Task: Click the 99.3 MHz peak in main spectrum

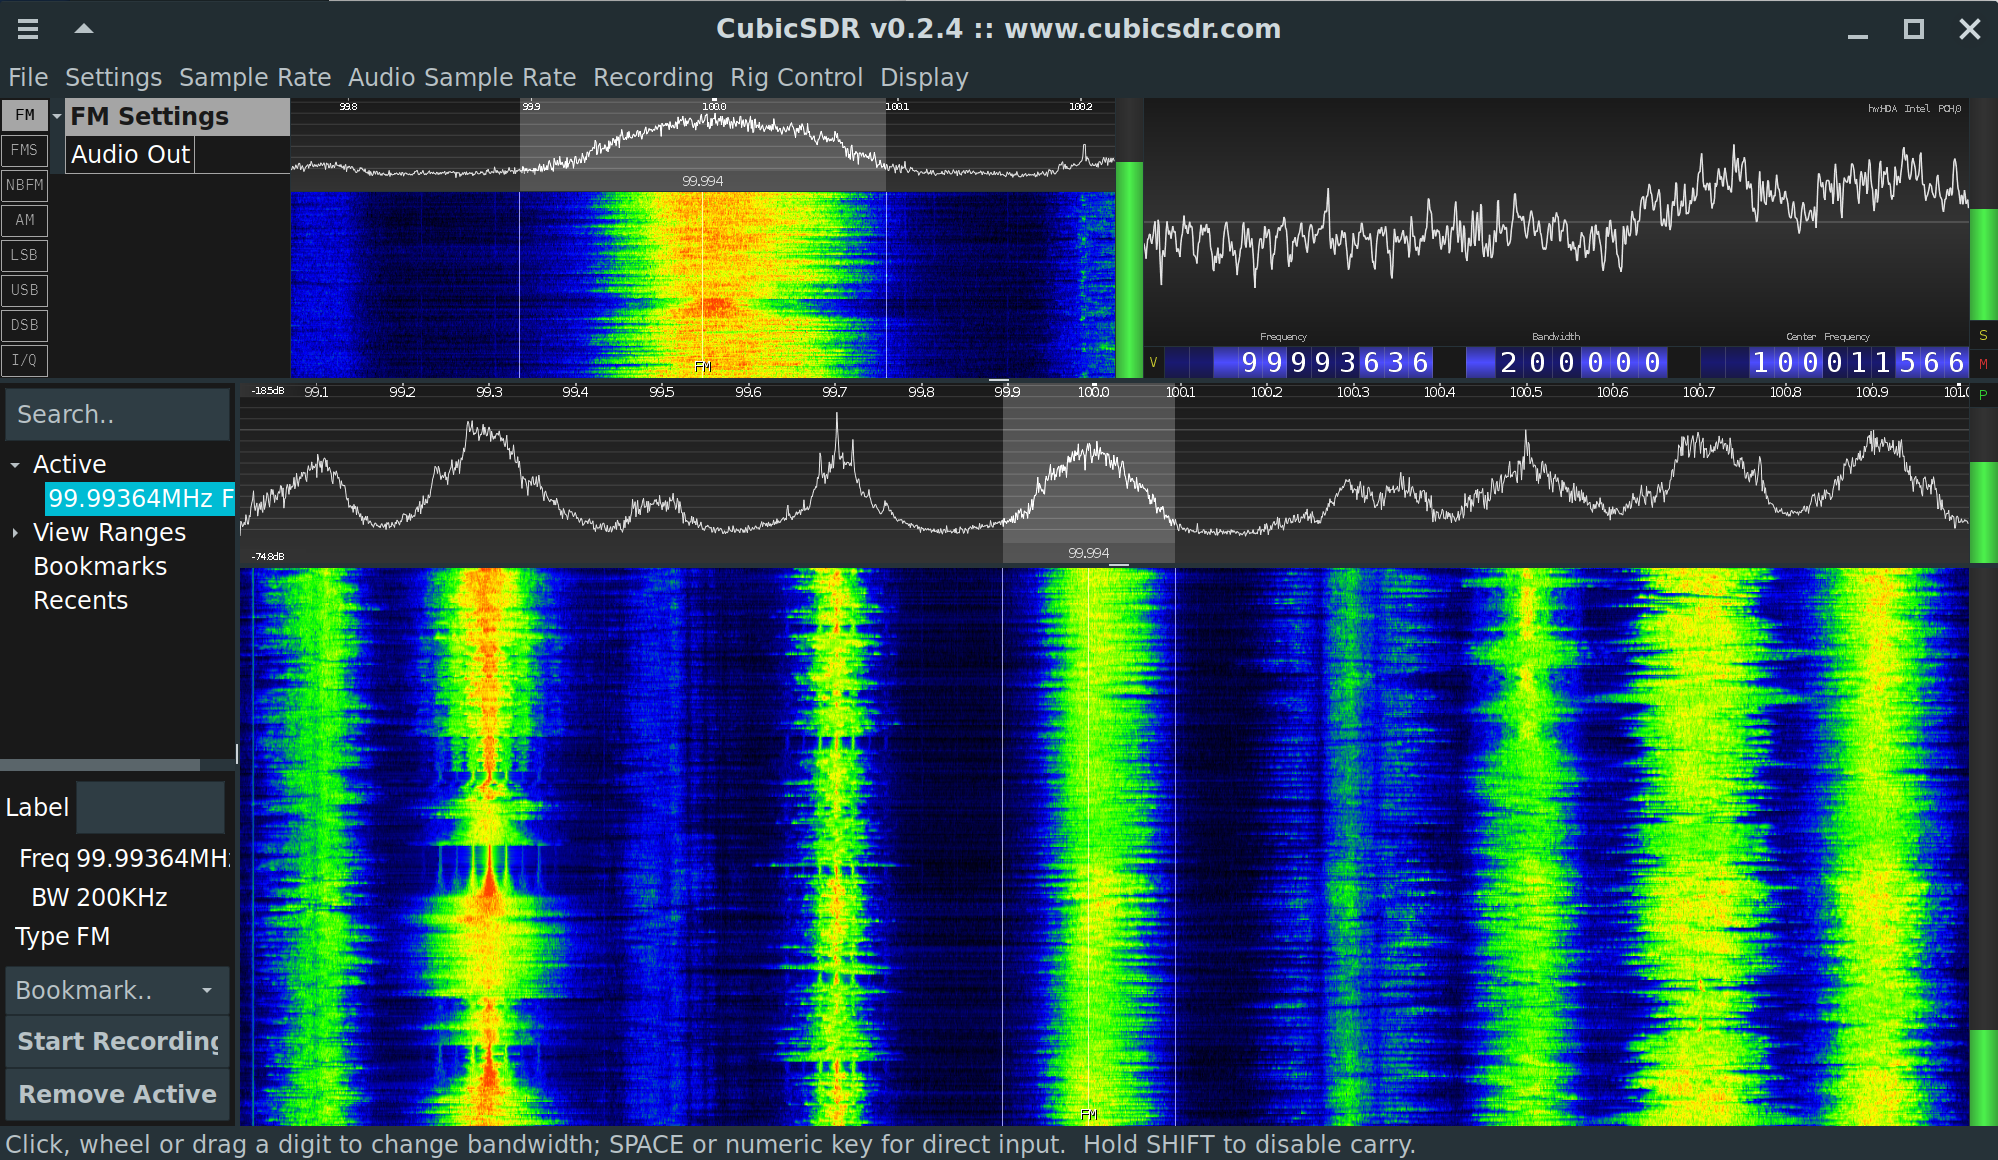Action: pos(486,432)
